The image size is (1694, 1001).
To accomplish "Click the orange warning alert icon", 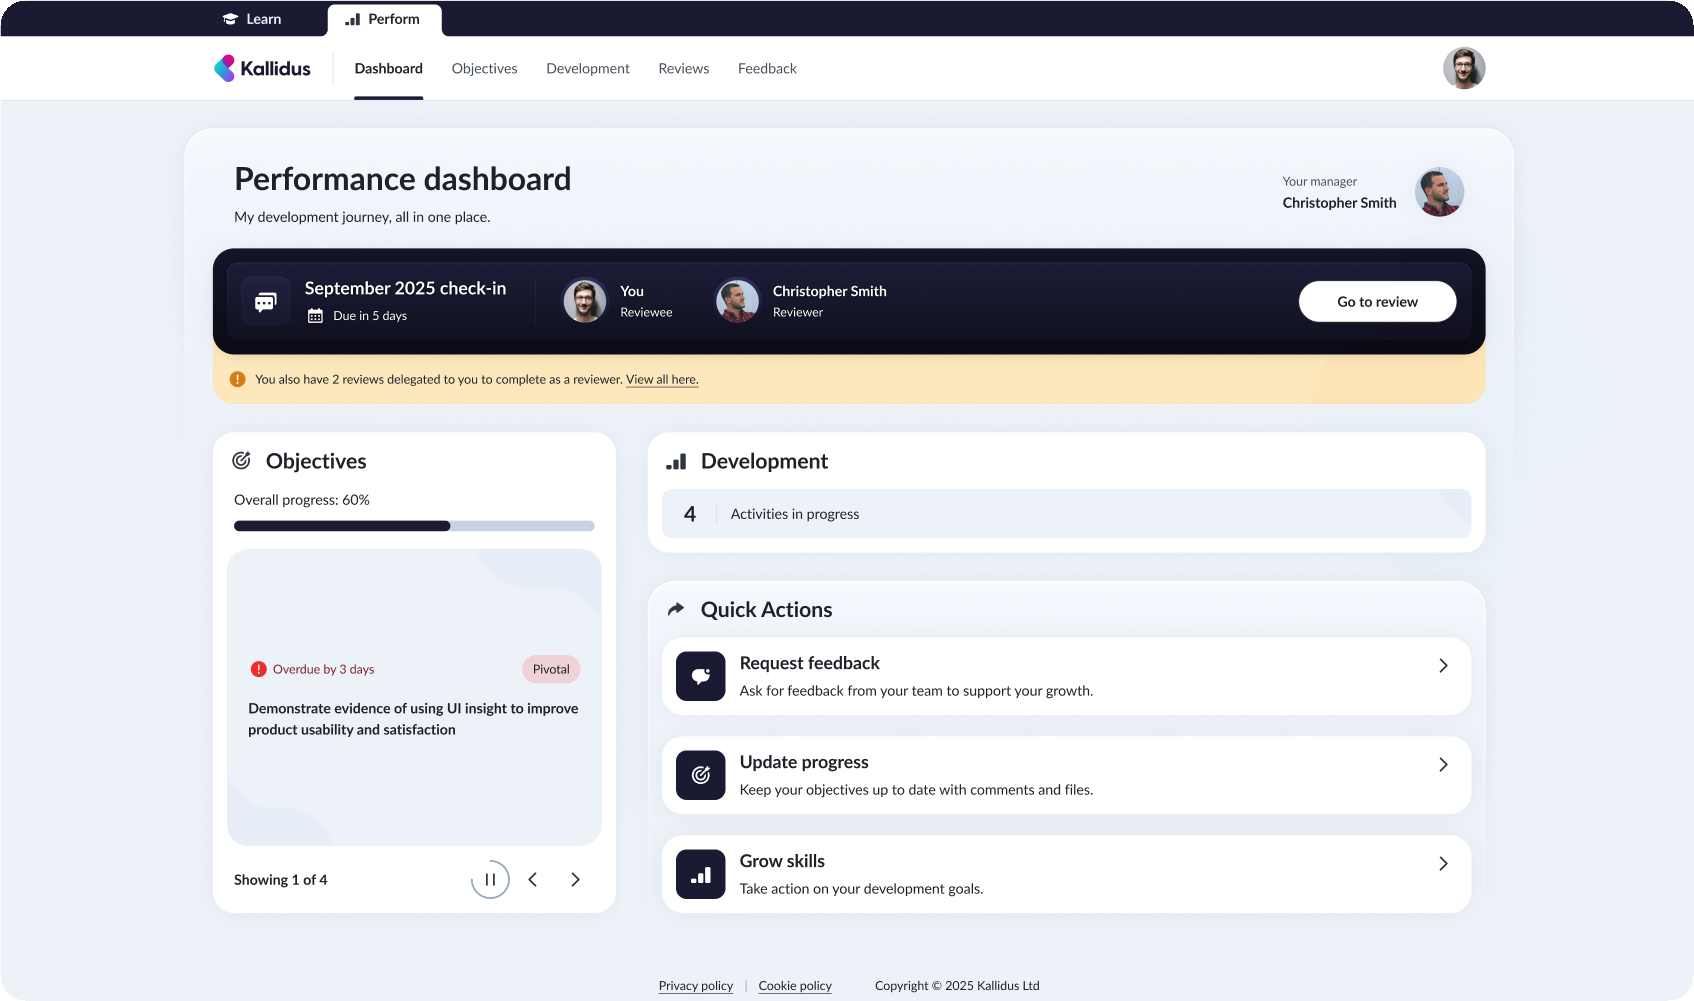I will 238,379.
